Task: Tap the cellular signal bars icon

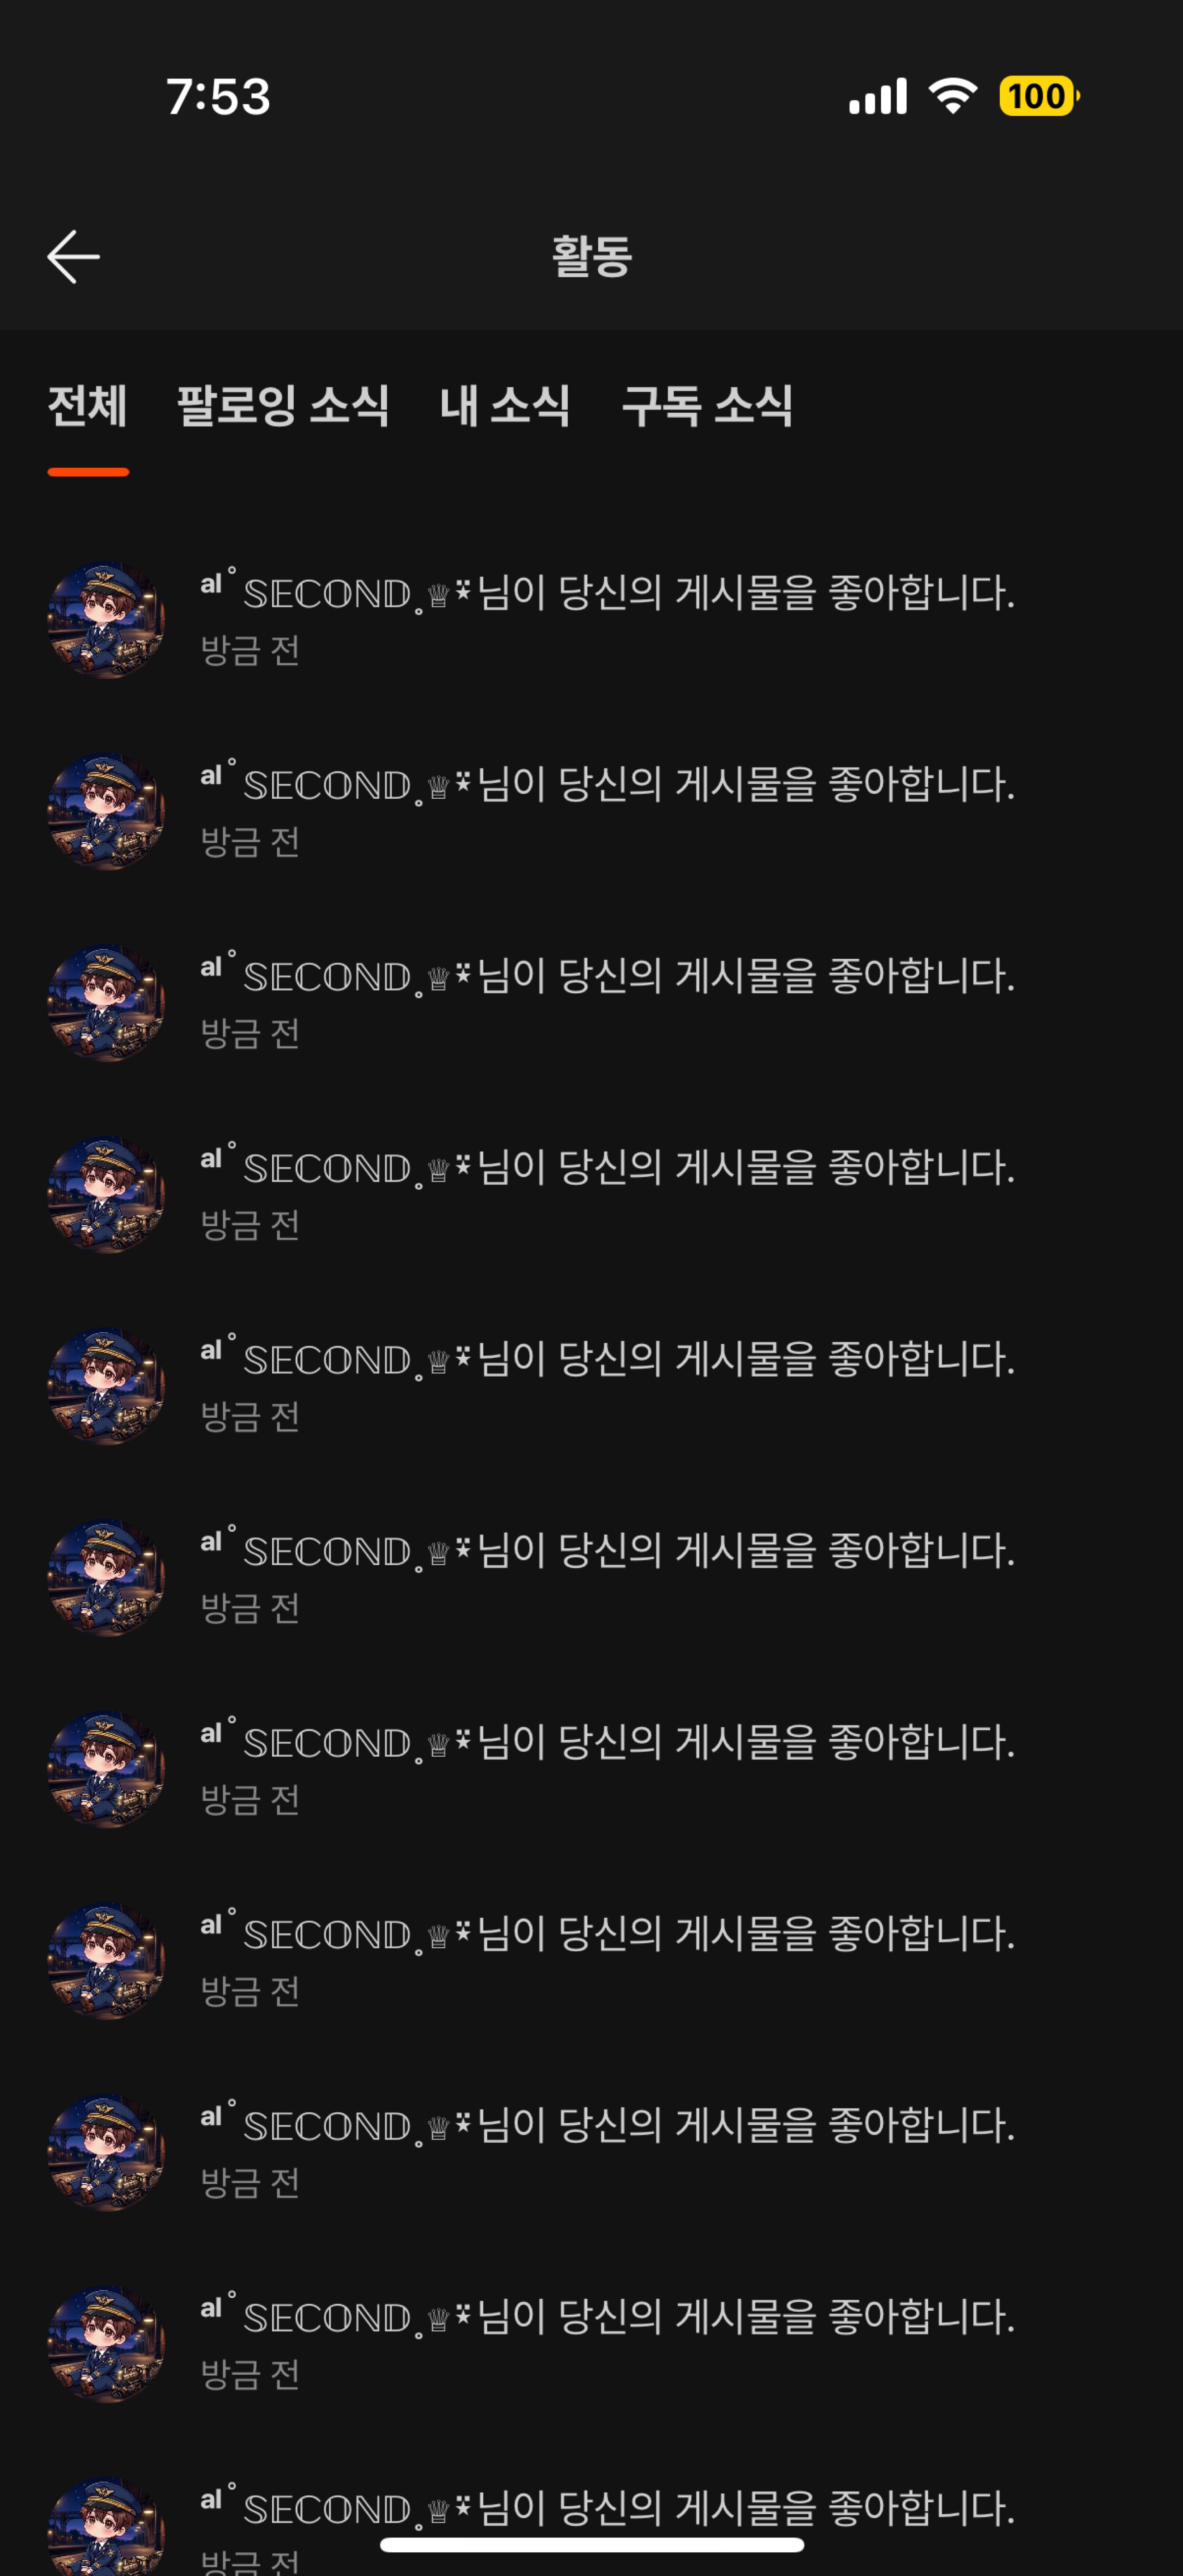Action: [877, 96]
